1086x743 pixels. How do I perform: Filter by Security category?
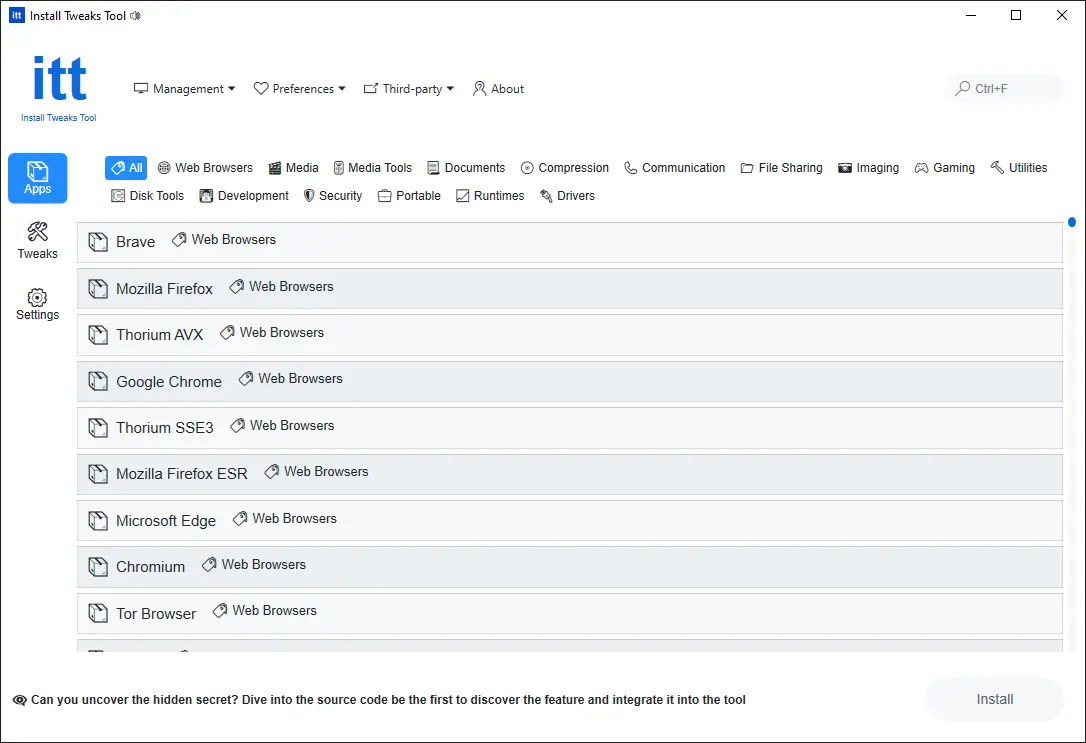pyautogui.click(x=332, y=196)
